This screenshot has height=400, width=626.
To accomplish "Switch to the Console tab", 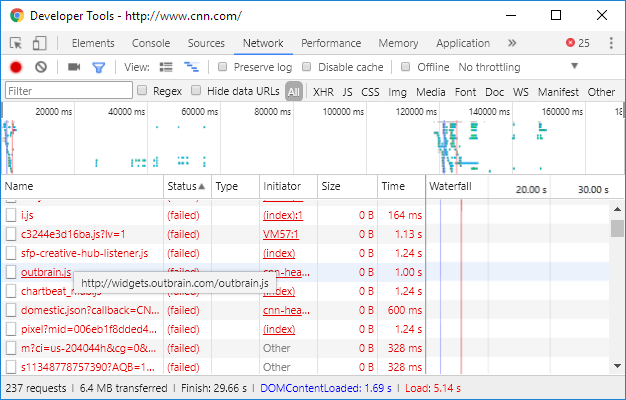I will (151, 43).
